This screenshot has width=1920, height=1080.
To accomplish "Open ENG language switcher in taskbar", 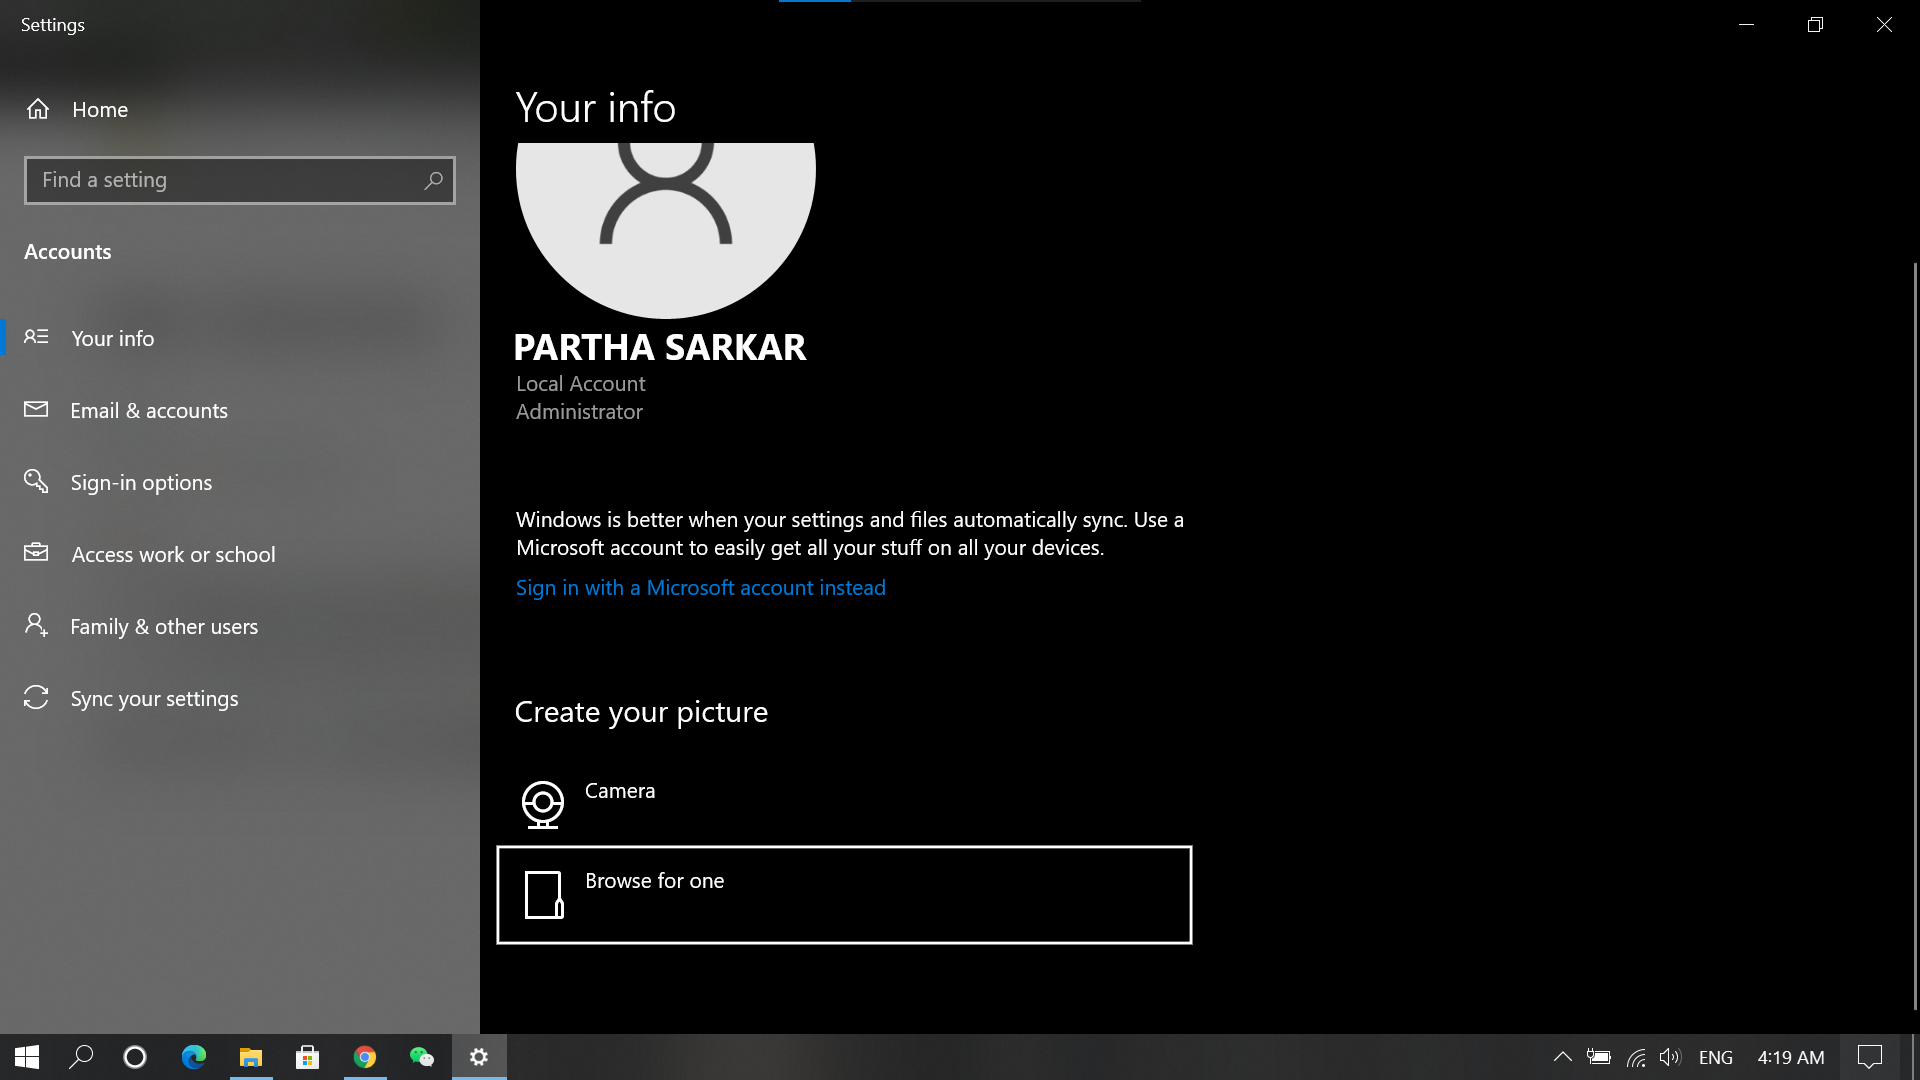I will (1716, 1057).
